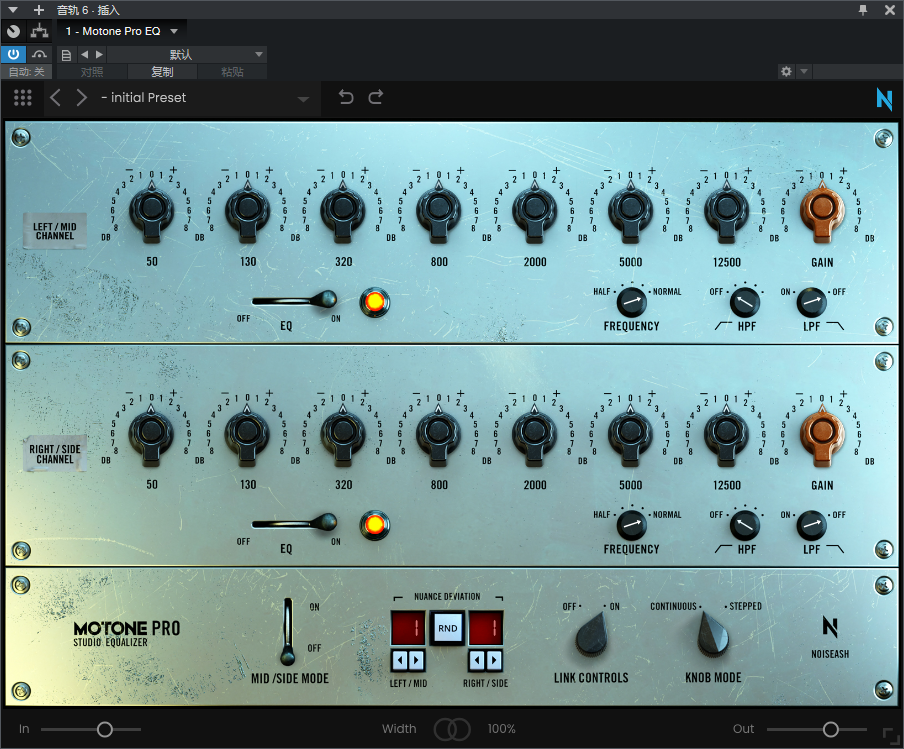This screenshot has width=904, height=749.
Task: Toggle the Right/Side LPF knob
Action: click(812, 525)
